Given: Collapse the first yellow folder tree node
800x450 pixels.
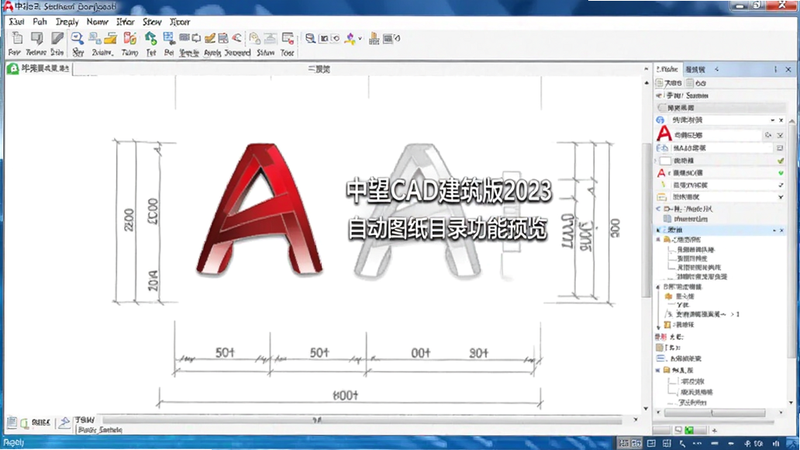Looking at the screenshot, I should pyautogui.click(x=658, y=239).
